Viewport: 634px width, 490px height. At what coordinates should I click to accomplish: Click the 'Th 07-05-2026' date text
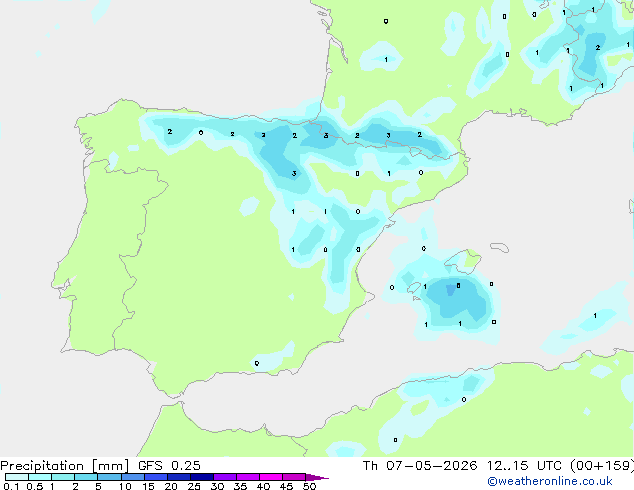[420, 466]
